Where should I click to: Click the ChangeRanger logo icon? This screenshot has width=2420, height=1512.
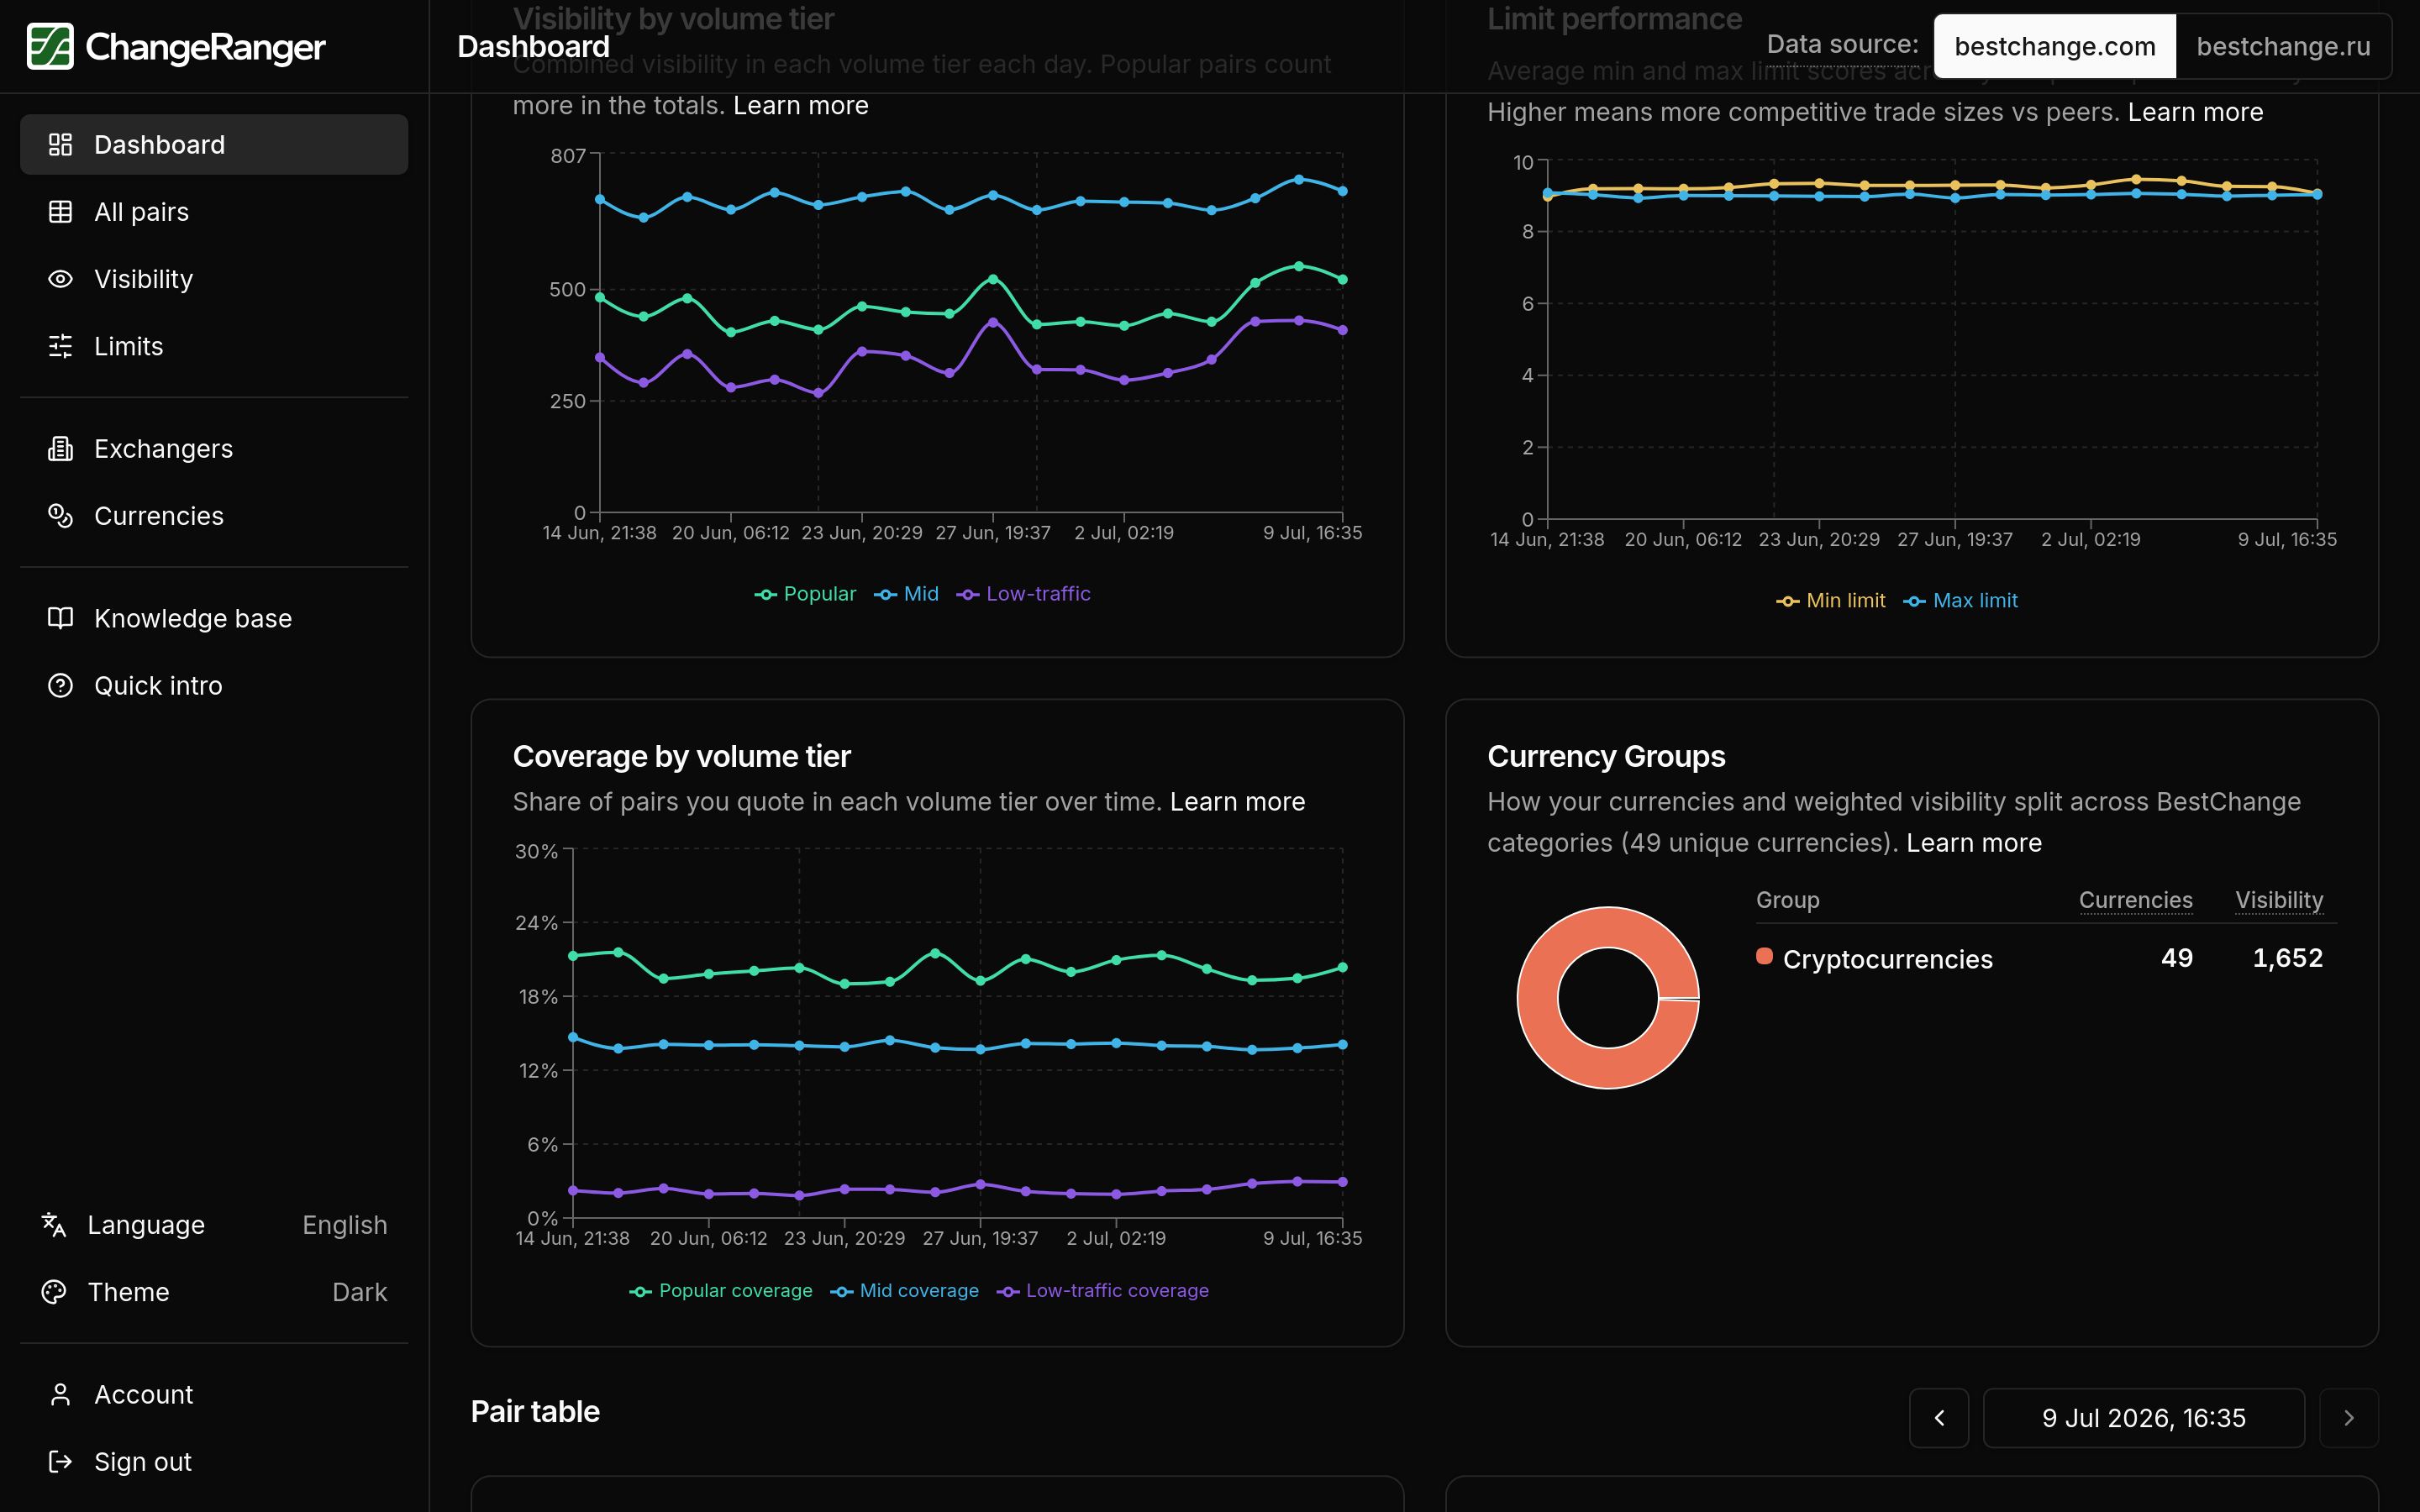pos(50,46)
